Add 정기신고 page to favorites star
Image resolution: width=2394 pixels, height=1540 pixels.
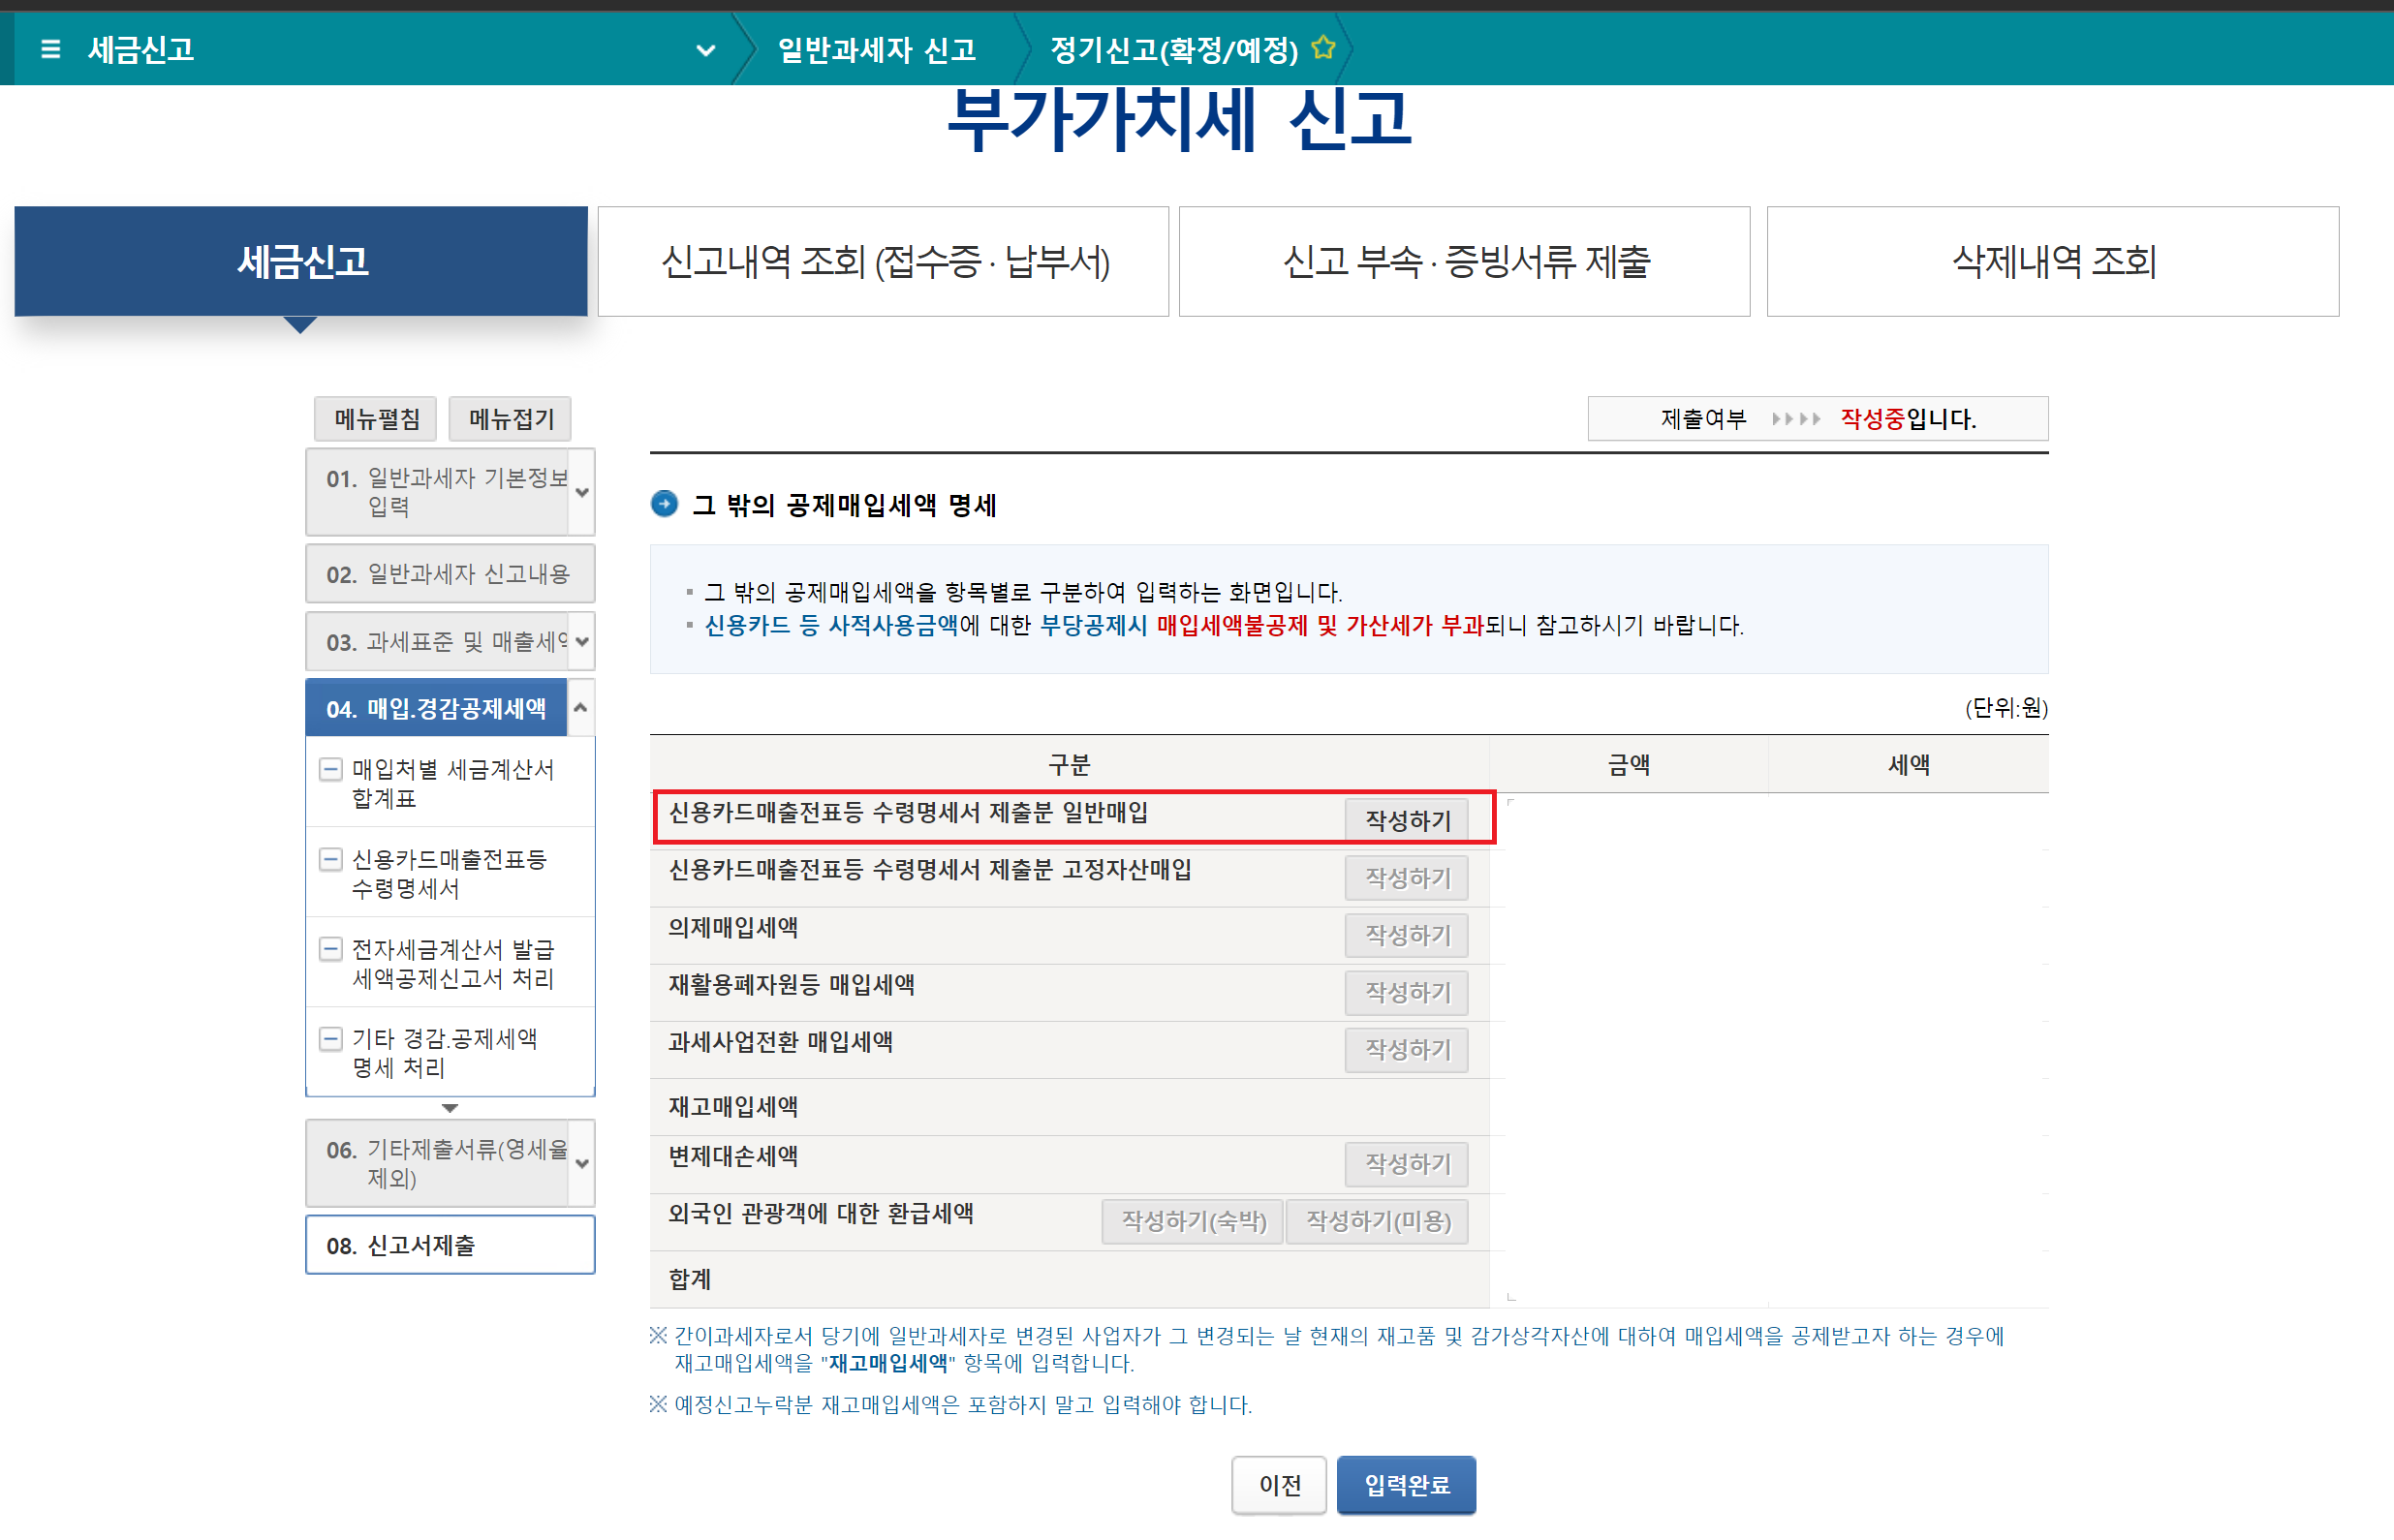pyautogui.click(x=1324, y=47)
